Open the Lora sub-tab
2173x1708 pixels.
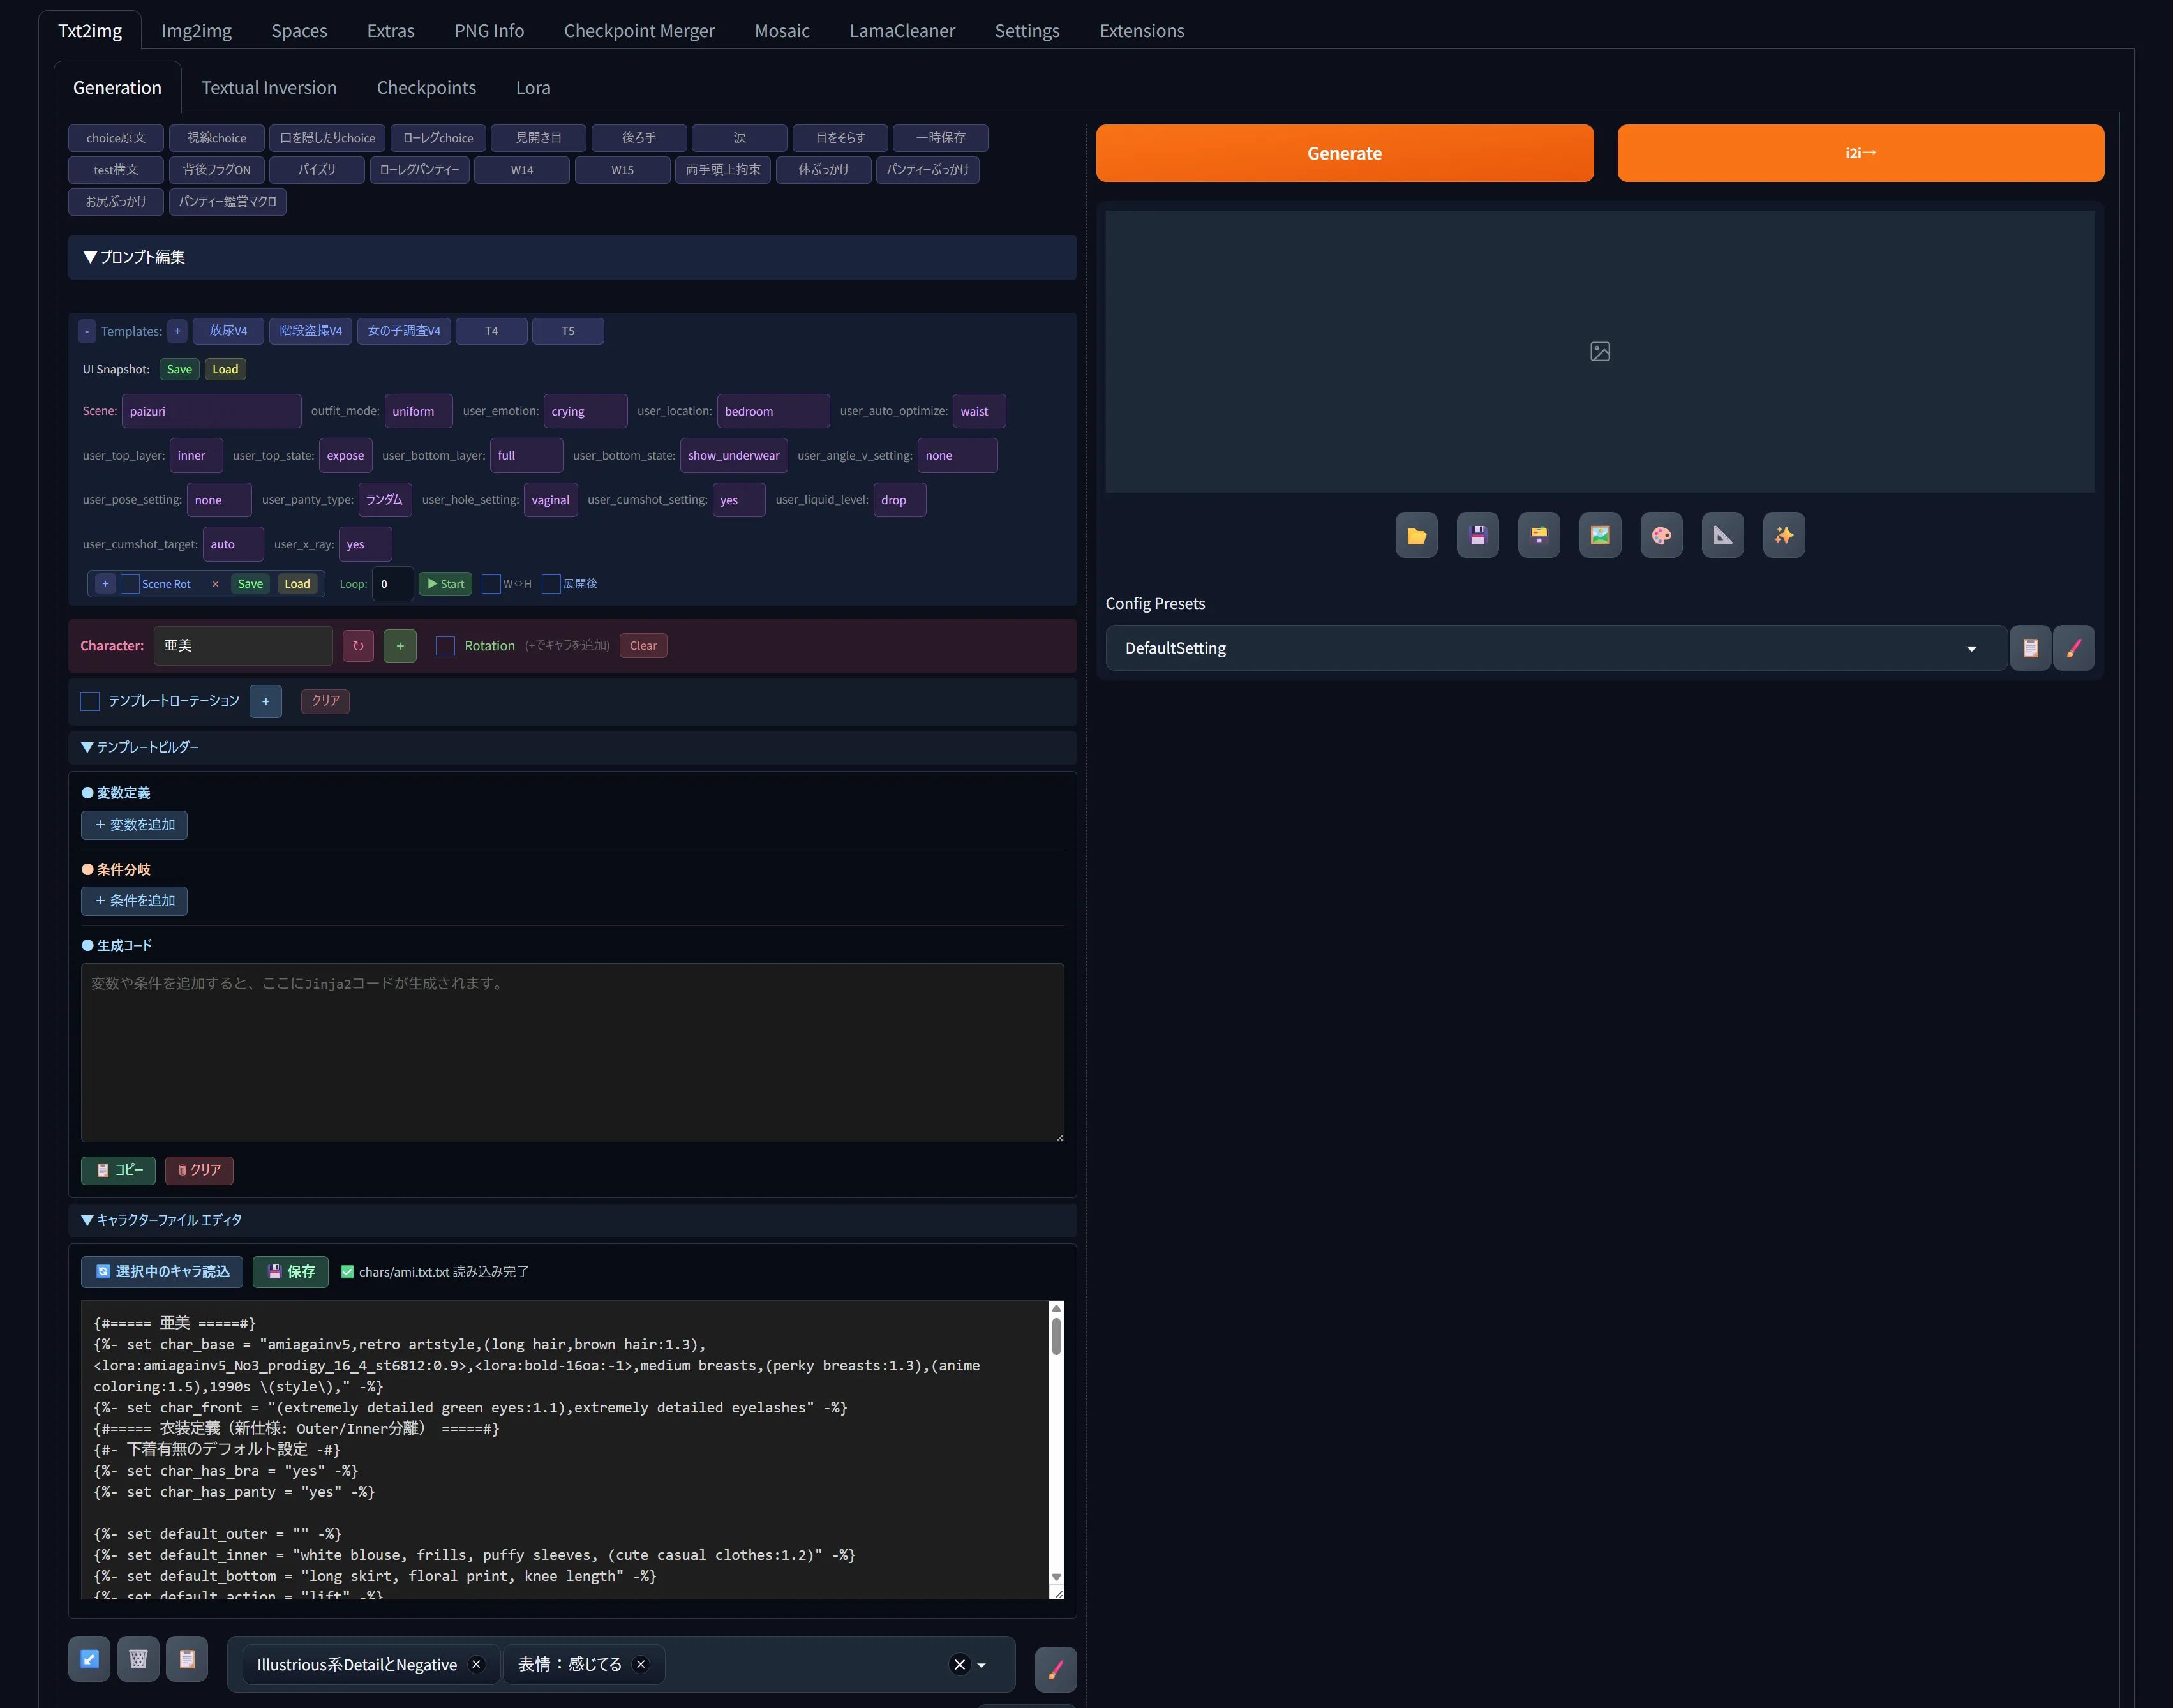tap(532, 87)
